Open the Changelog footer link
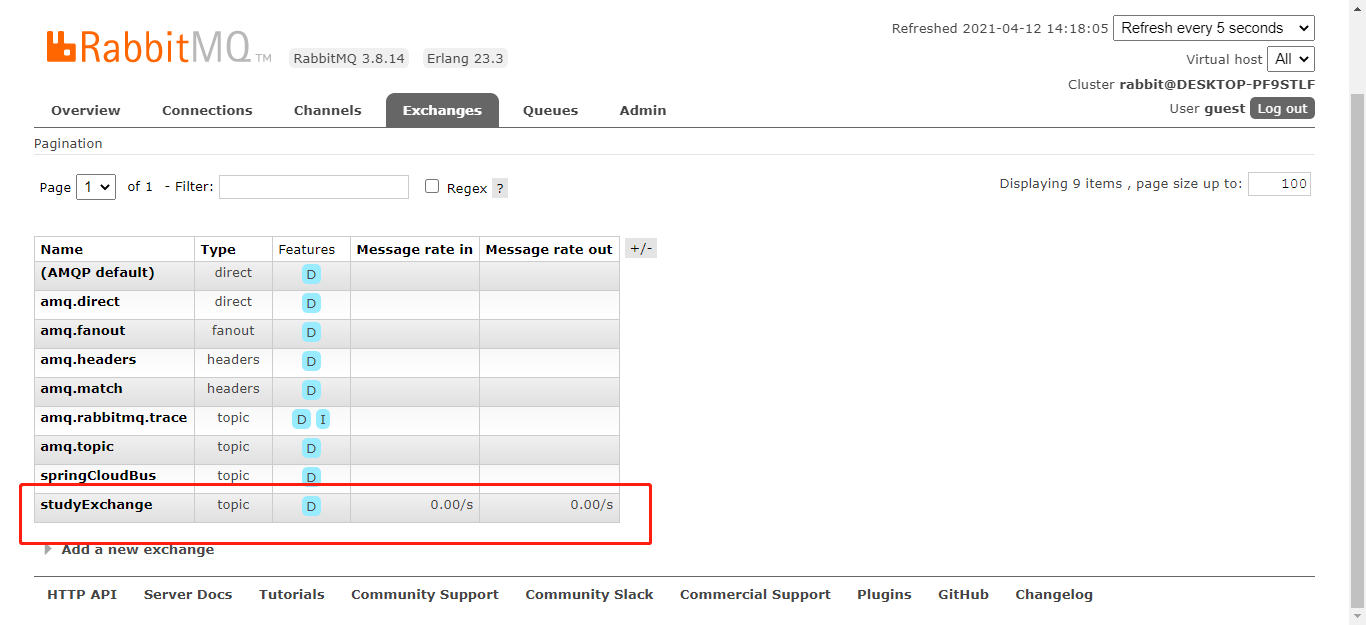This screenshot has width=1366, height=625. [x=1054, y=594]
